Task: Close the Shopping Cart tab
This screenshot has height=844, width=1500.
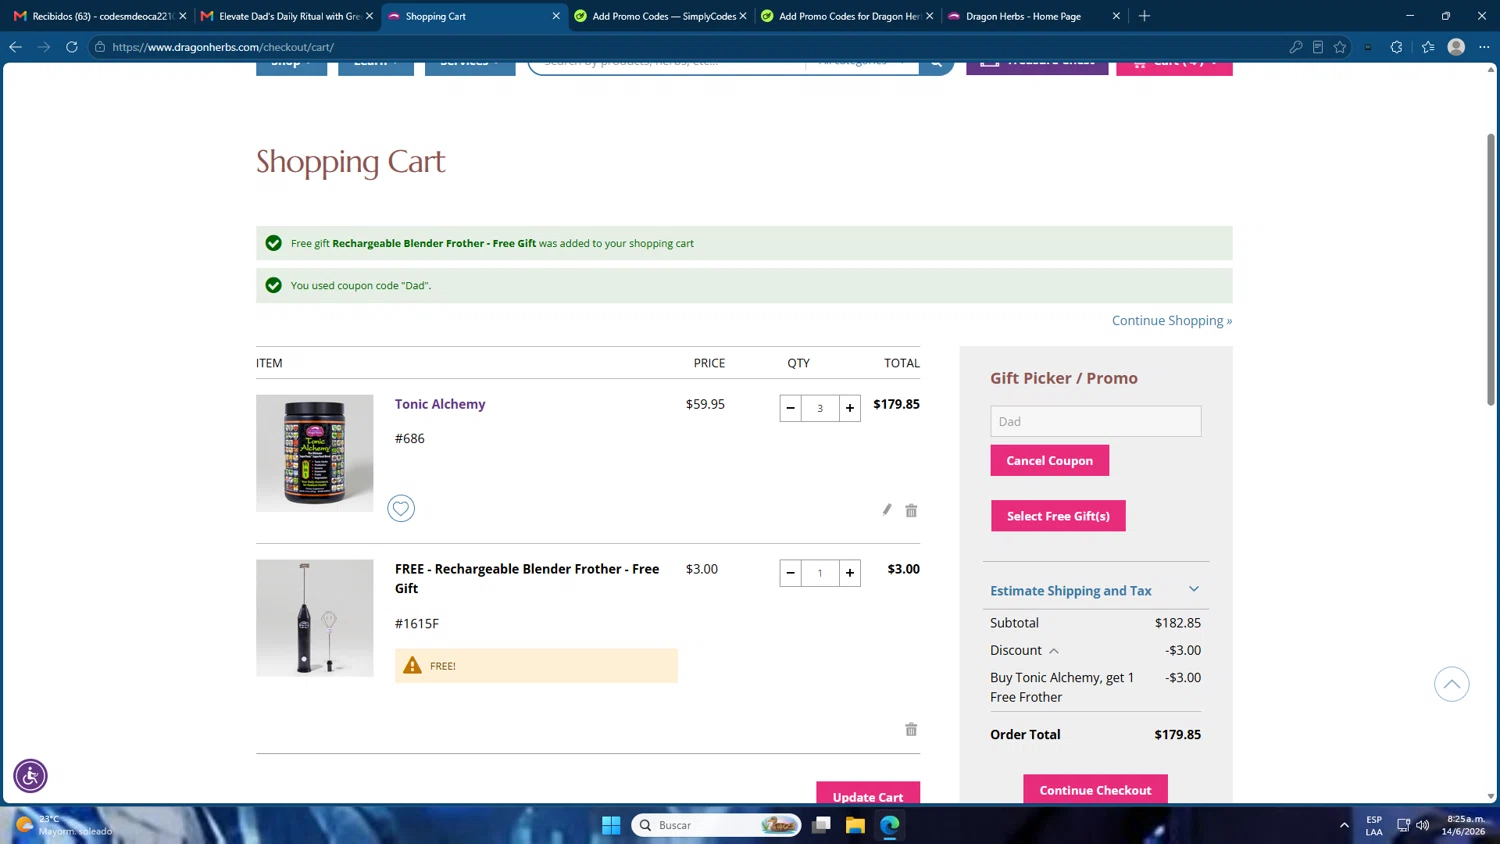Action: click(x=556, y=16)
